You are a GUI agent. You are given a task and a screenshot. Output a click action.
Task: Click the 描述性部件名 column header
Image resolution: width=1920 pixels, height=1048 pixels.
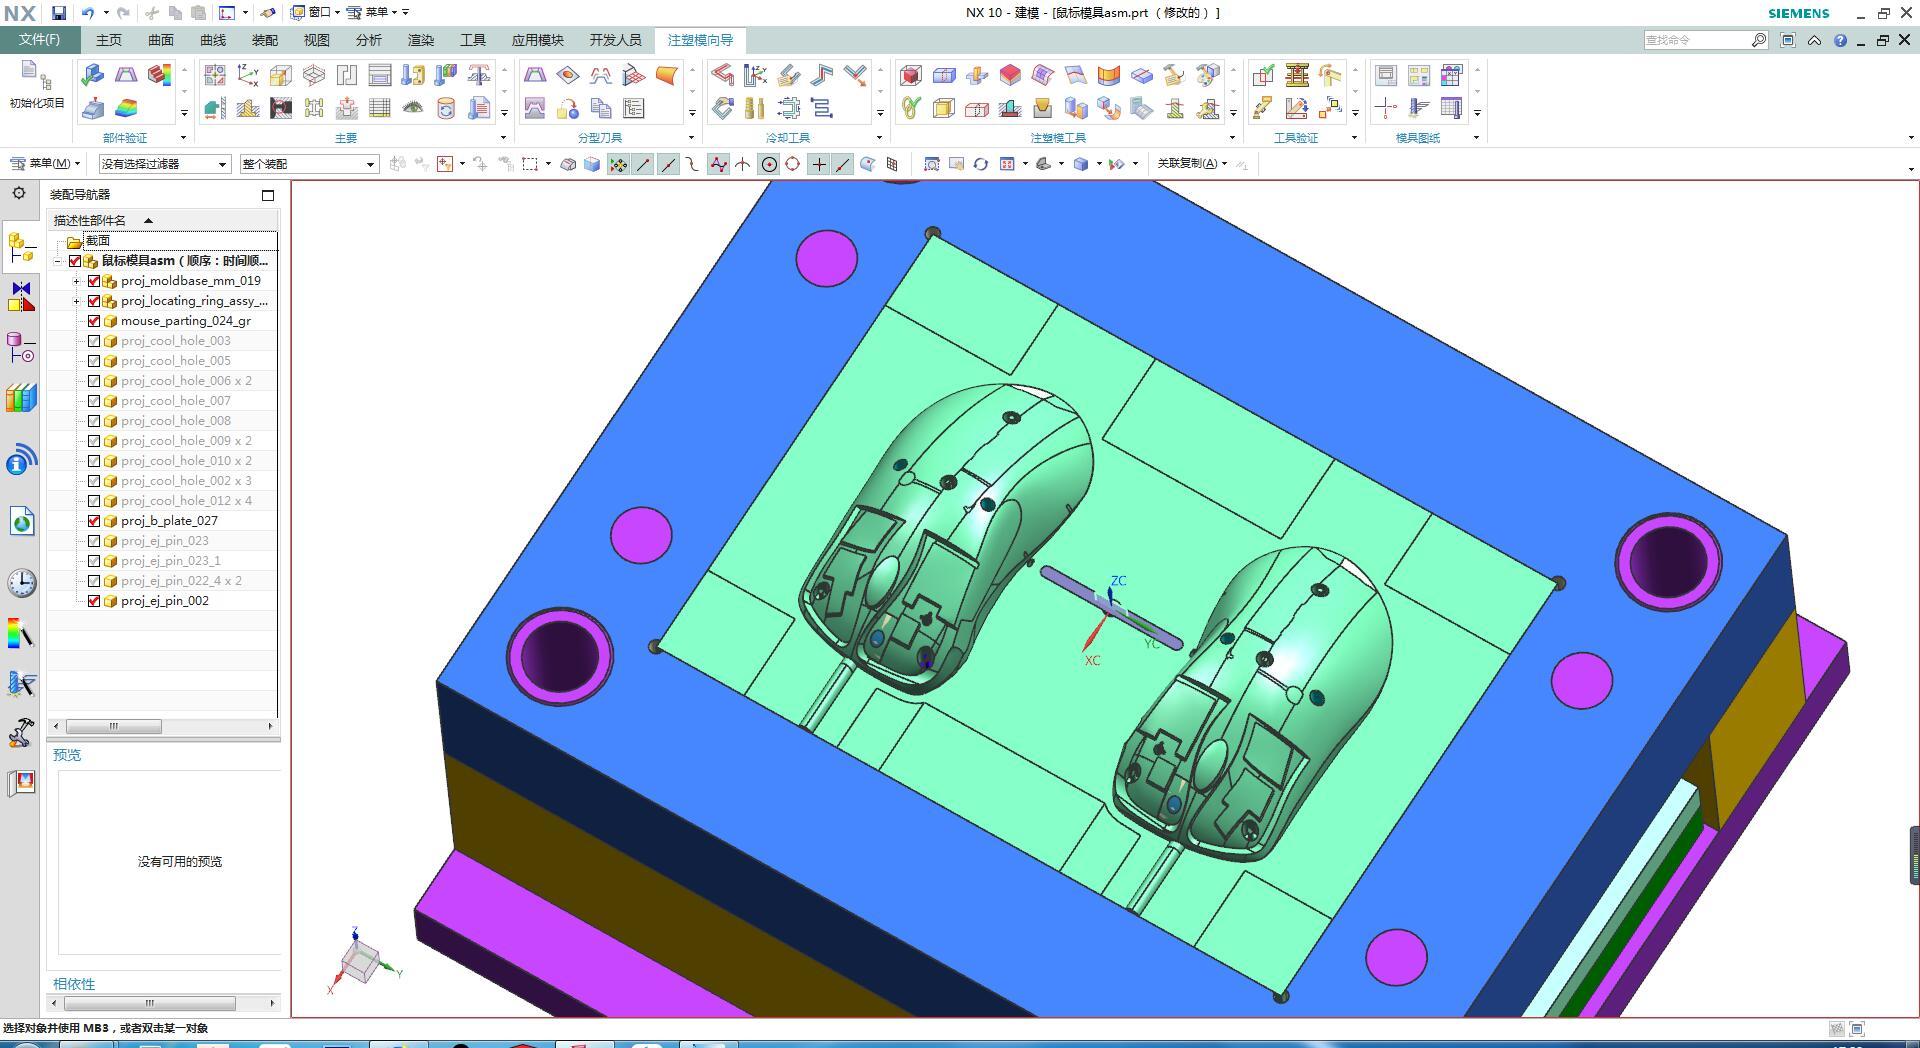(90, 220)
